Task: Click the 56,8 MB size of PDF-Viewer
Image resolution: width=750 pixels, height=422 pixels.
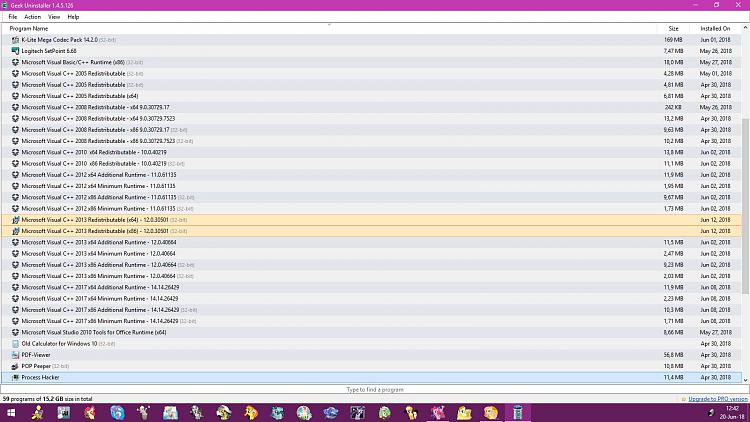Action: [x=673, y=355]
